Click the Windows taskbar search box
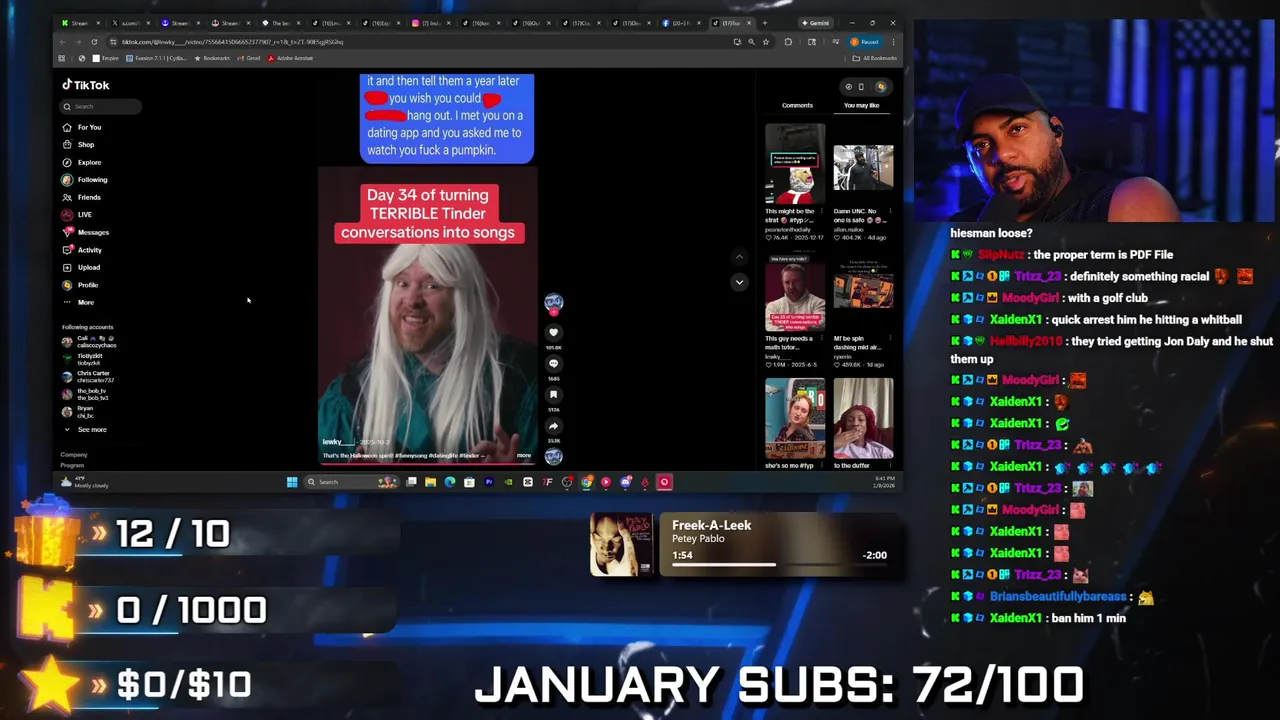The image size is (1280, 720). 352,482
